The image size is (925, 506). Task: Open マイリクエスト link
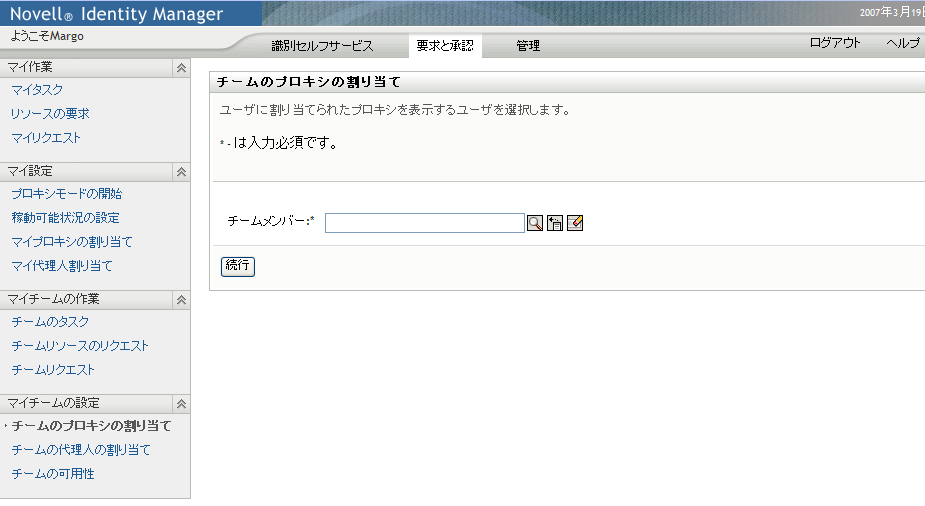click(46, 137)
